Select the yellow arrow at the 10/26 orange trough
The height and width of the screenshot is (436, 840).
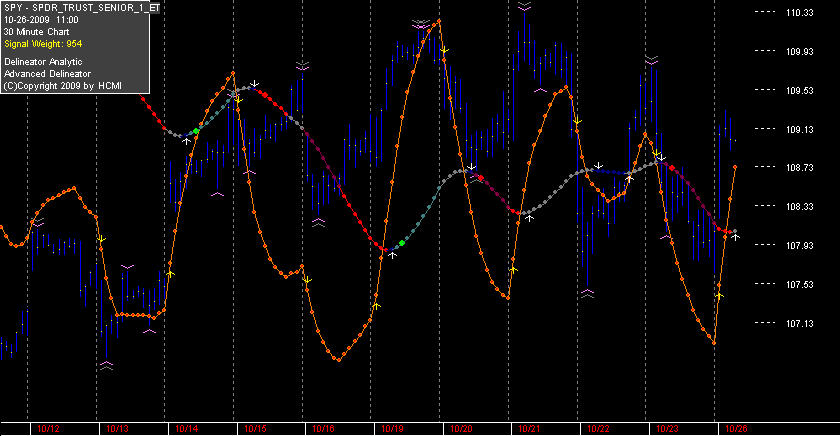pyautogui.click(x=719, y=295)
